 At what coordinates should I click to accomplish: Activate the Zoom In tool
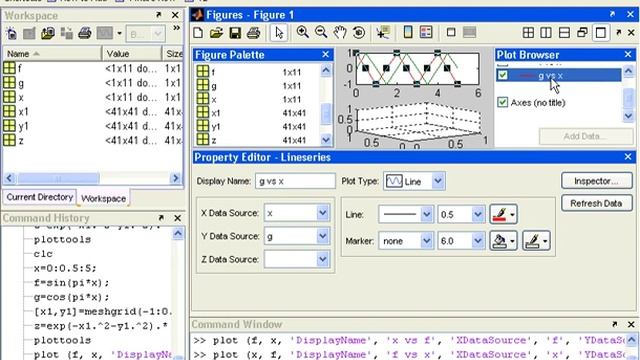point(302,32)
